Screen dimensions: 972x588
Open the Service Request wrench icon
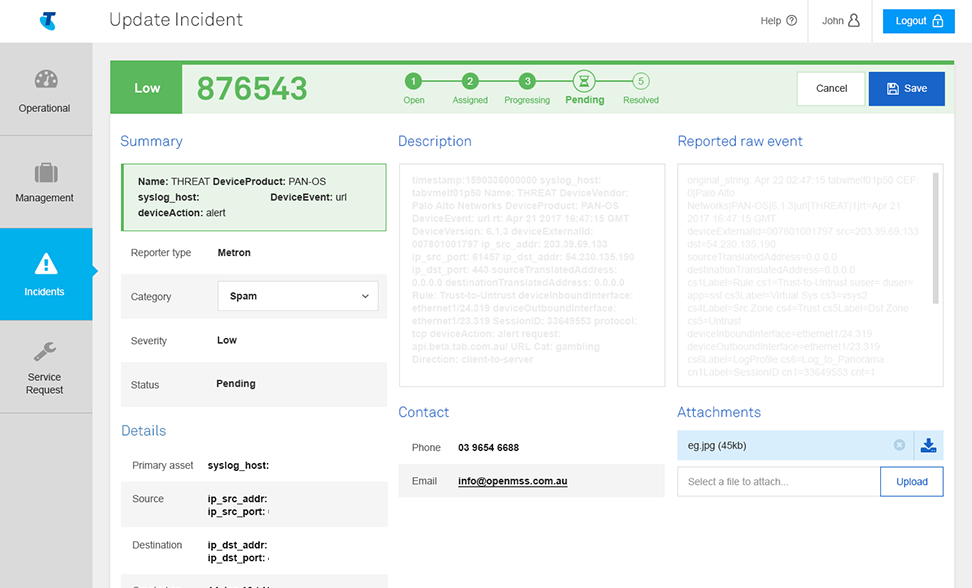tap(45, 352)
